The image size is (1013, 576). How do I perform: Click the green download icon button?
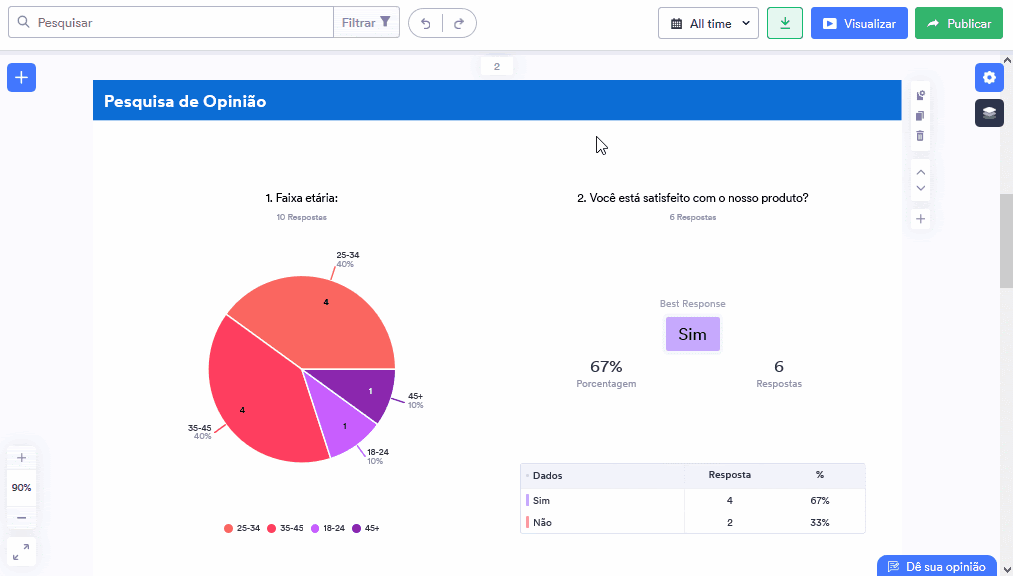click(785, 23)
